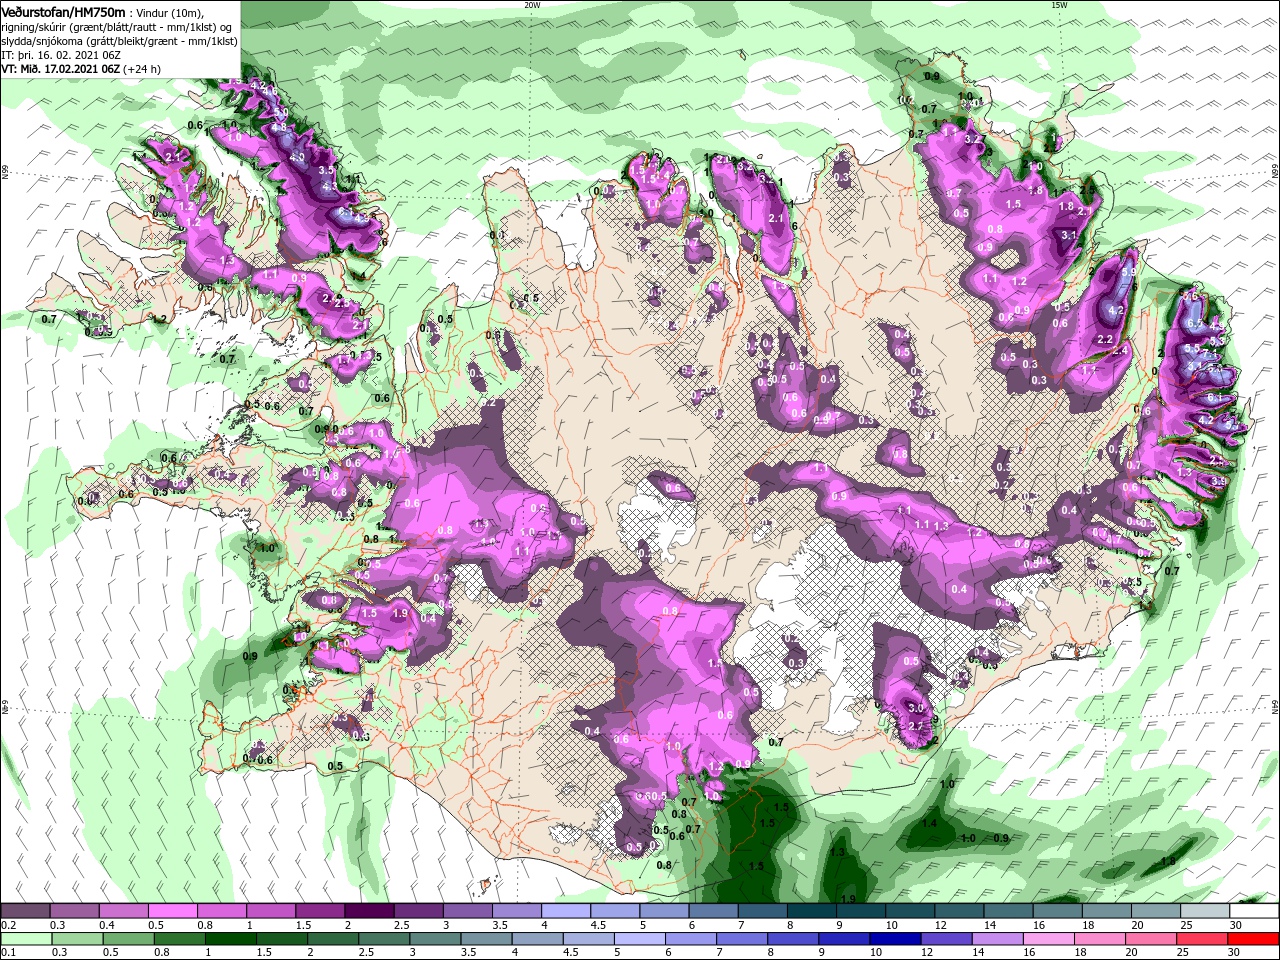
Task: Click the 'rigning/skúrir' legend description line
Action: (115, 26)
